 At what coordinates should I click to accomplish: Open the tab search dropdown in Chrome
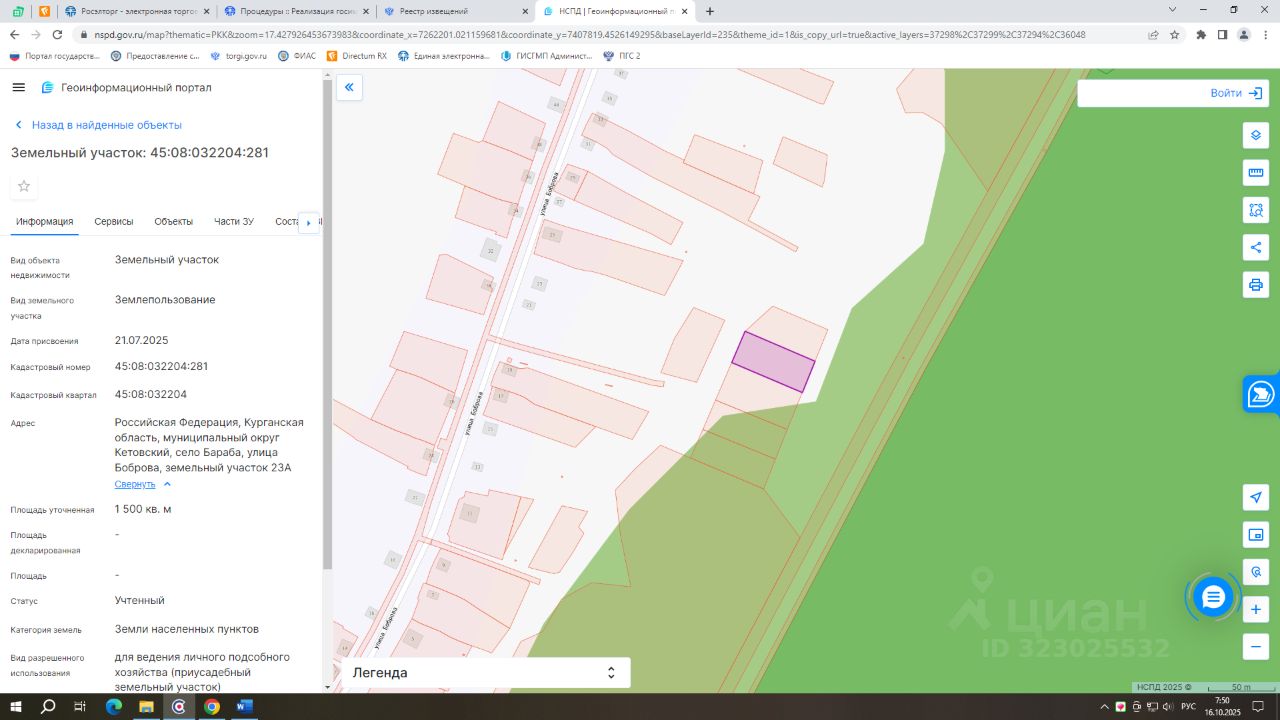1173,10
